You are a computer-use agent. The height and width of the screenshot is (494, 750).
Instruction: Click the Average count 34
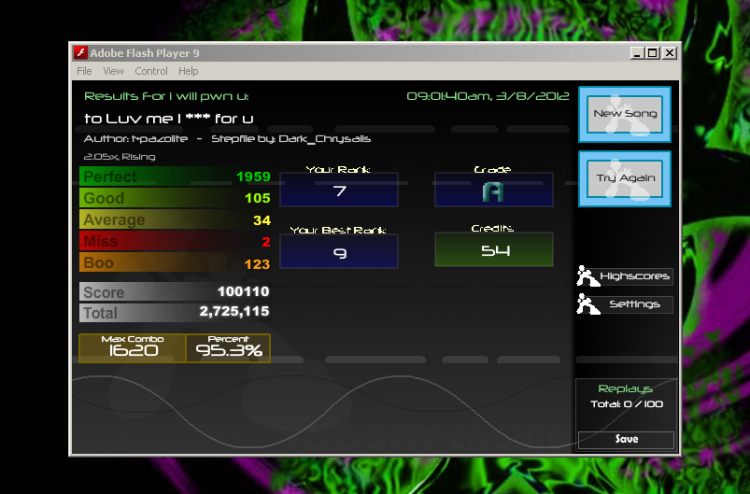262,220
